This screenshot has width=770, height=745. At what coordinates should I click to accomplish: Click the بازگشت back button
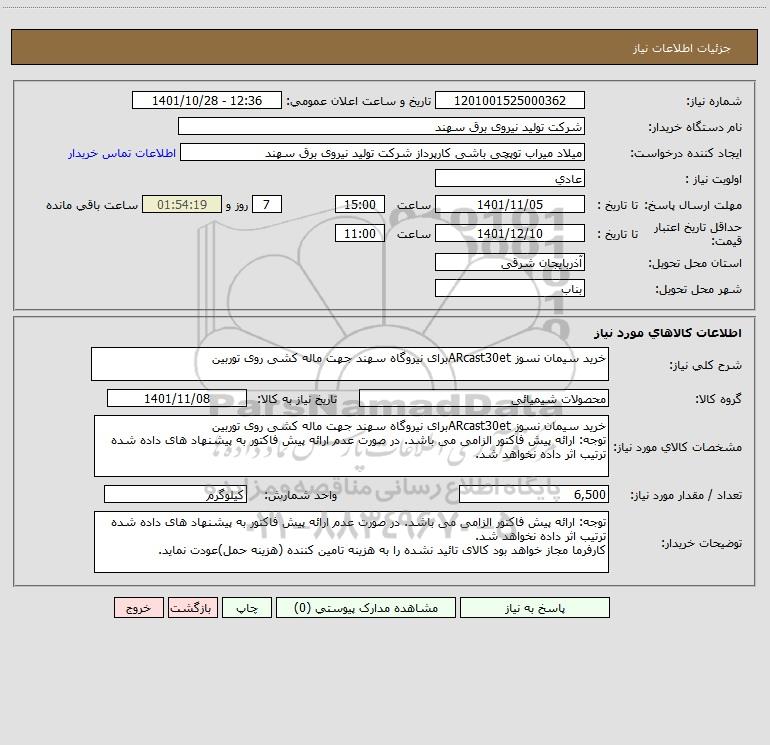[x=192, y=607]
